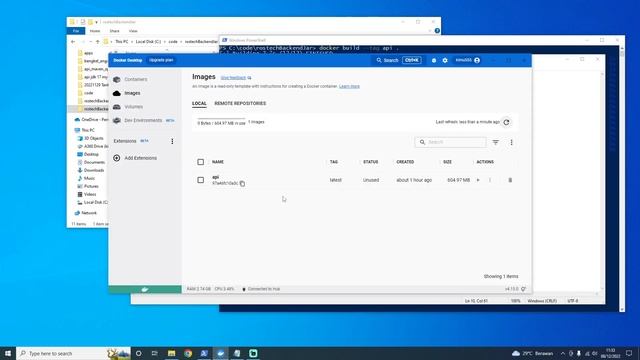The height and width of the screenshot is (360, 640).
Task: Open View tab in File Explorer
Action: coord(133,31)
